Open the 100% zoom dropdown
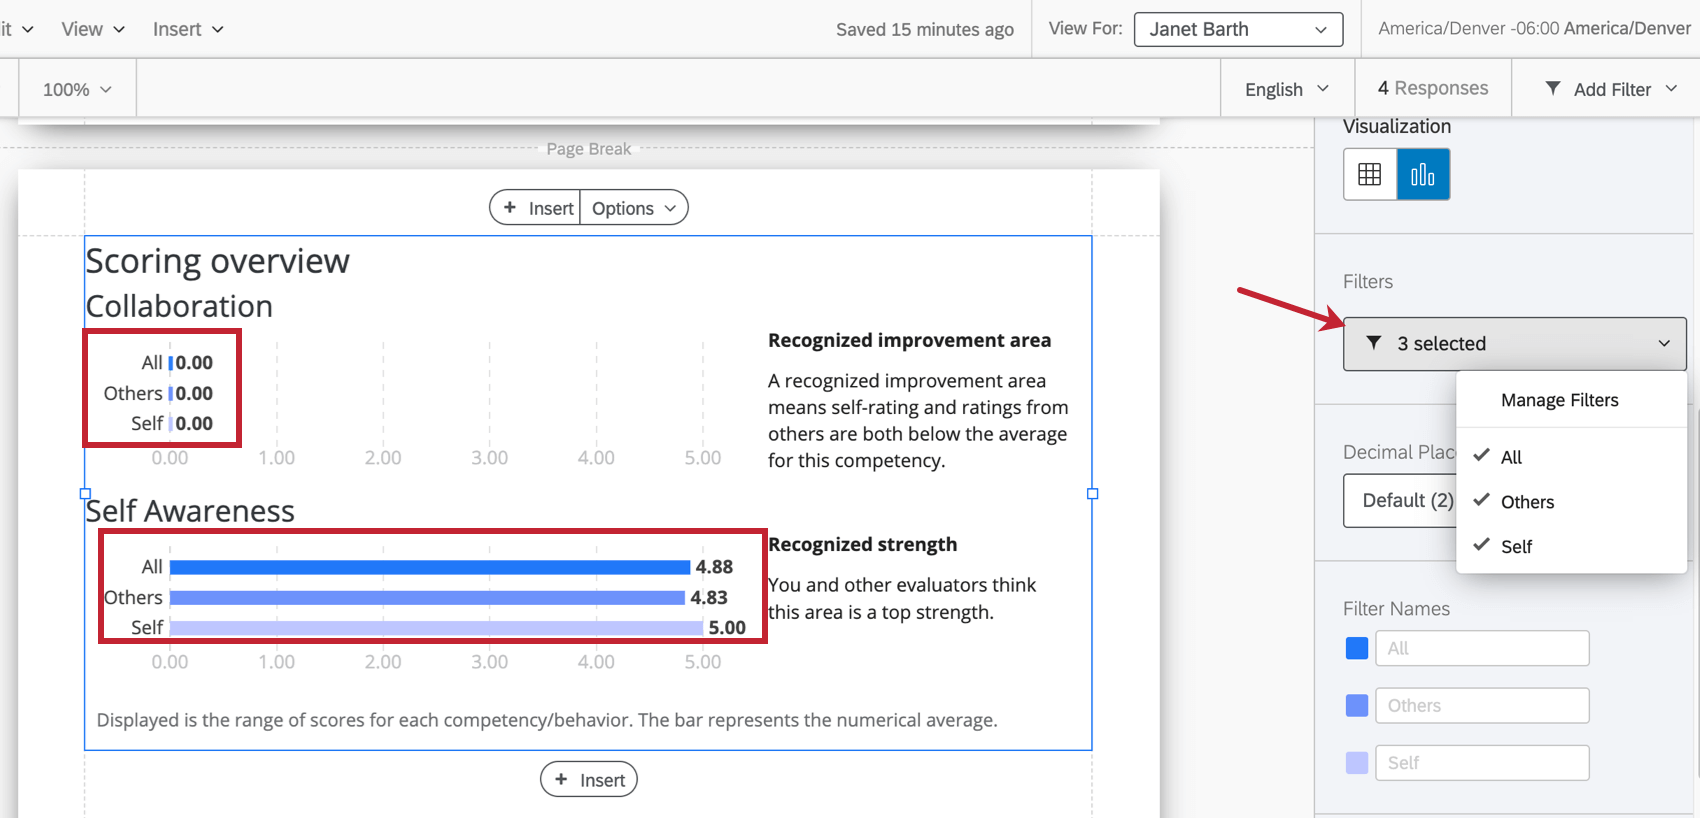The height and width of the screenshot is (818, 1700). point(77,89)
